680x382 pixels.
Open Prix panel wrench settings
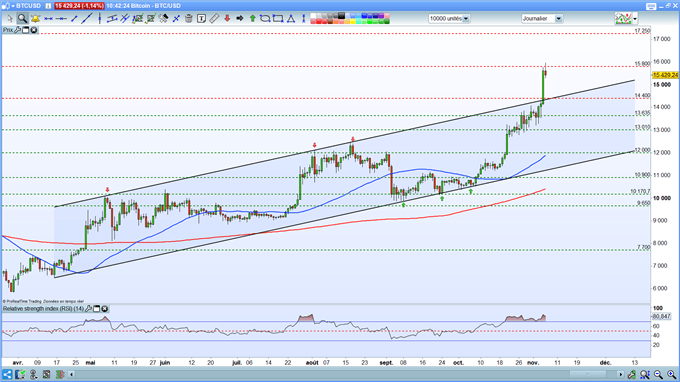click(17, 30)
